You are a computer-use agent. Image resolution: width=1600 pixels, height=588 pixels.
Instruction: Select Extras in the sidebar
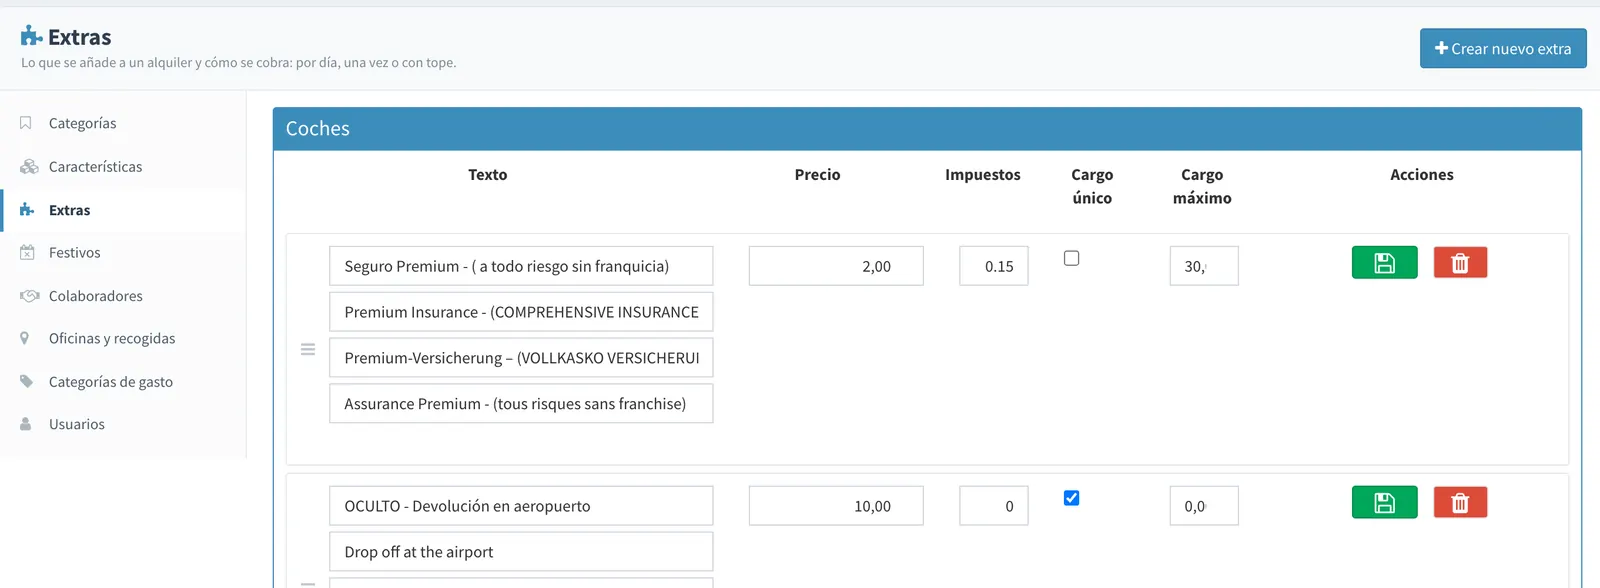(123, 210)
